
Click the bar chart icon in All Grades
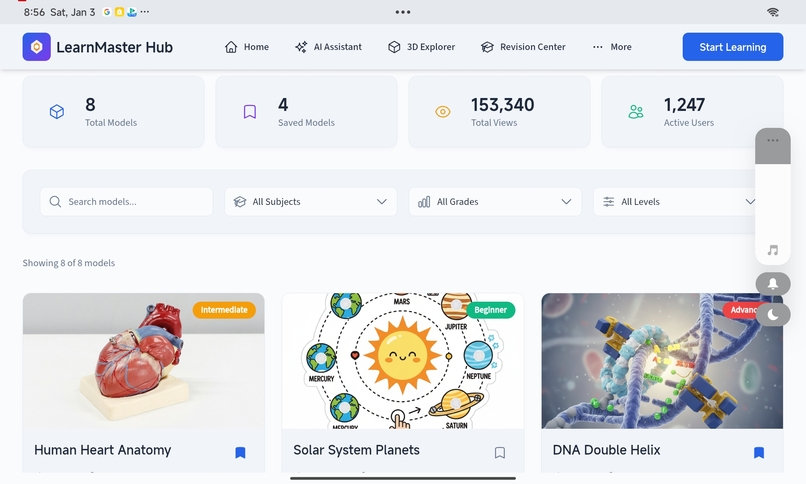point(424,201)
